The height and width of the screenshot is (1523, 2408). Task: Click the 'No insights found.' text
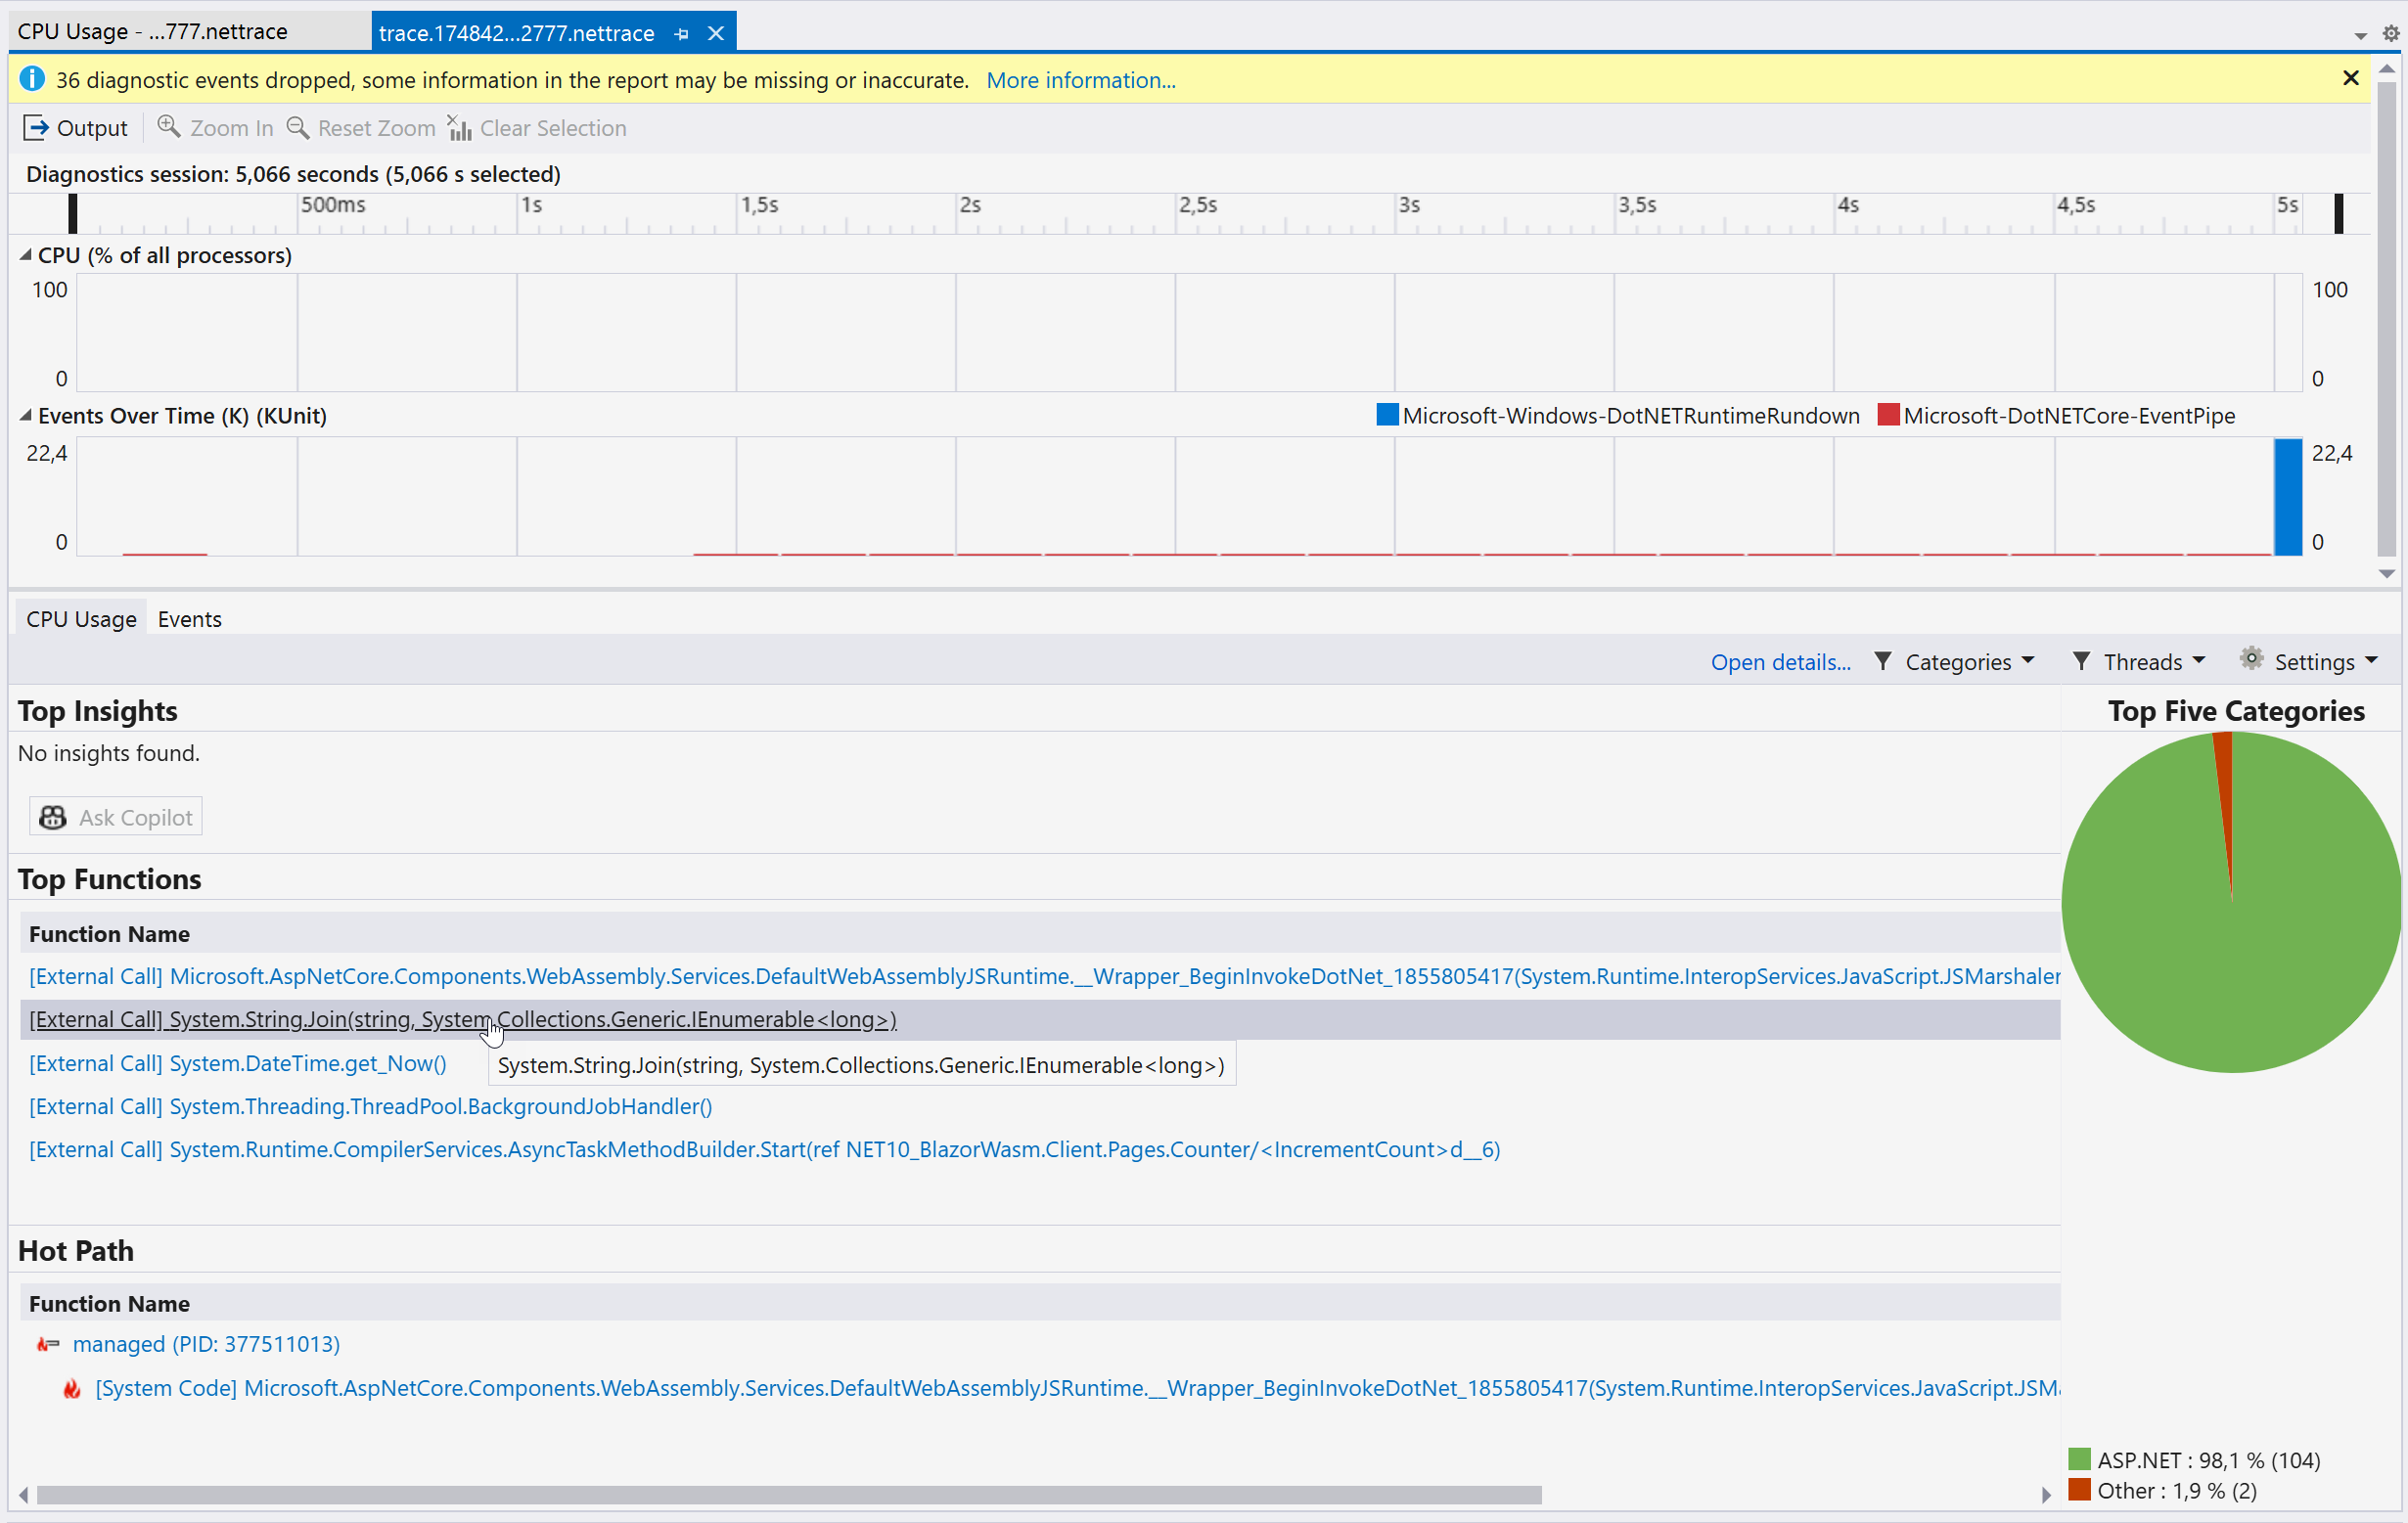109,753
